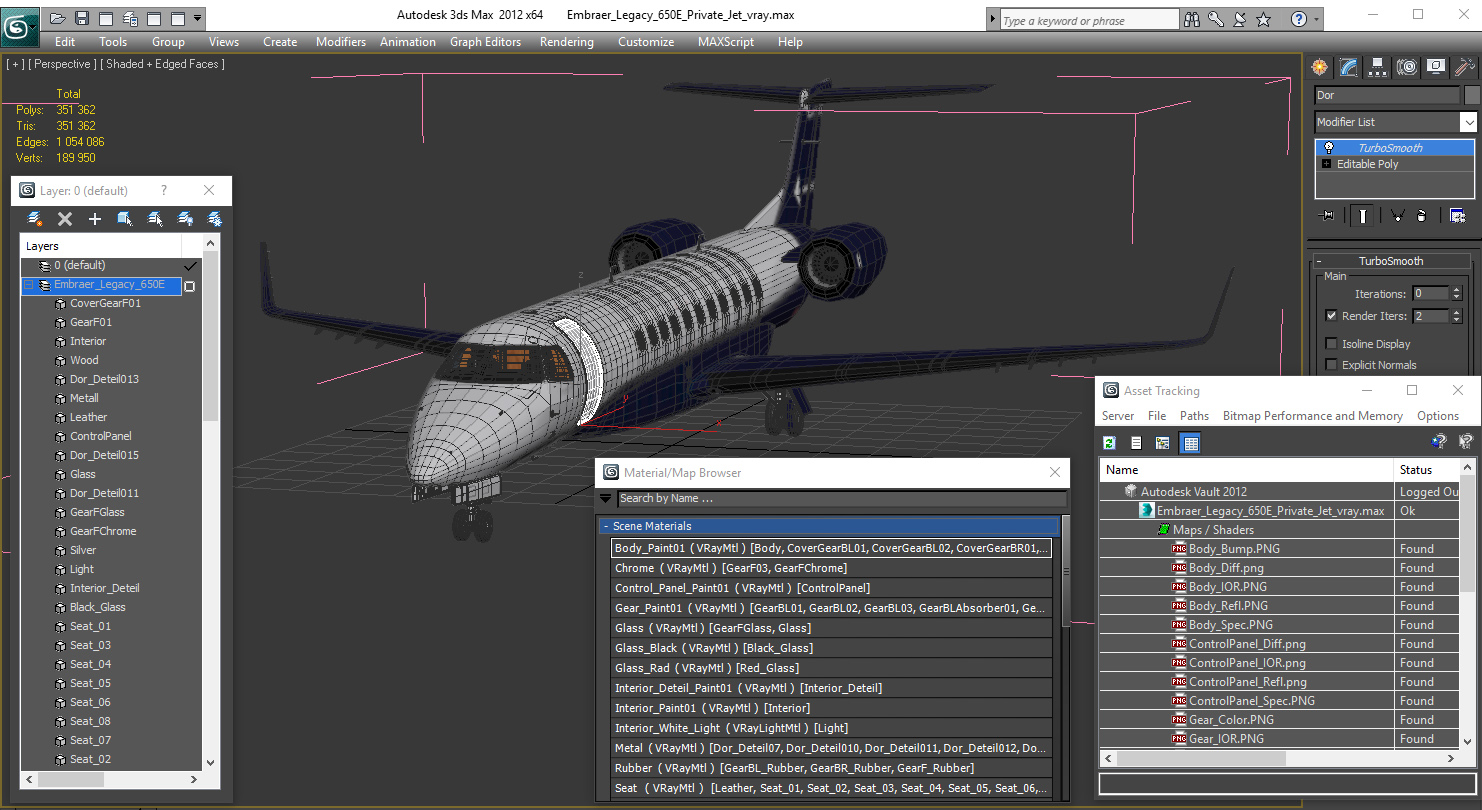Click the binoculars search icon
This screenshot has height=810, width=1482.
coord(1192,19)
